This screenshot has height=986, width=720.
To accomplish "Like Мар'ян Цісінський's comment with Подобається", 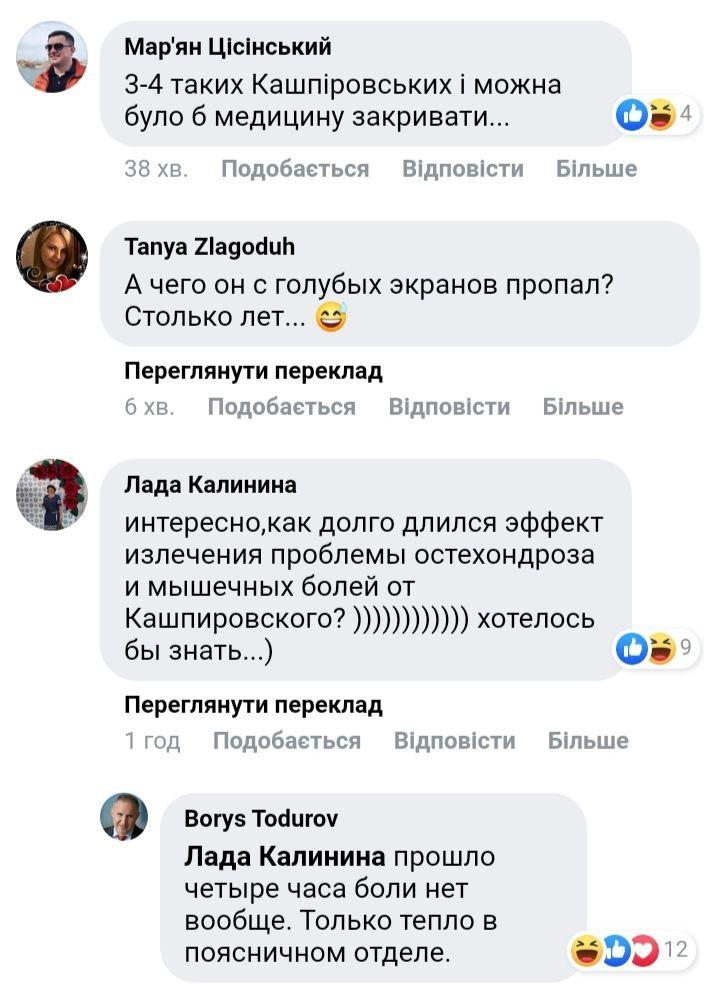I will click(295, 169).
